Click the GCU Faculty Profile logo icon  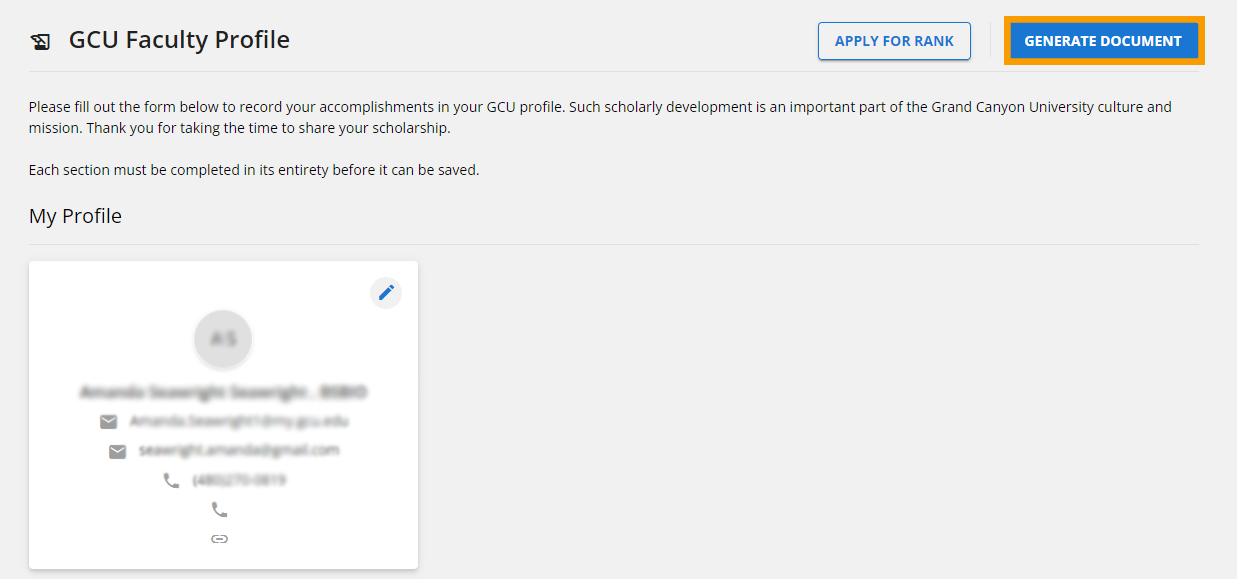[41, 42]
